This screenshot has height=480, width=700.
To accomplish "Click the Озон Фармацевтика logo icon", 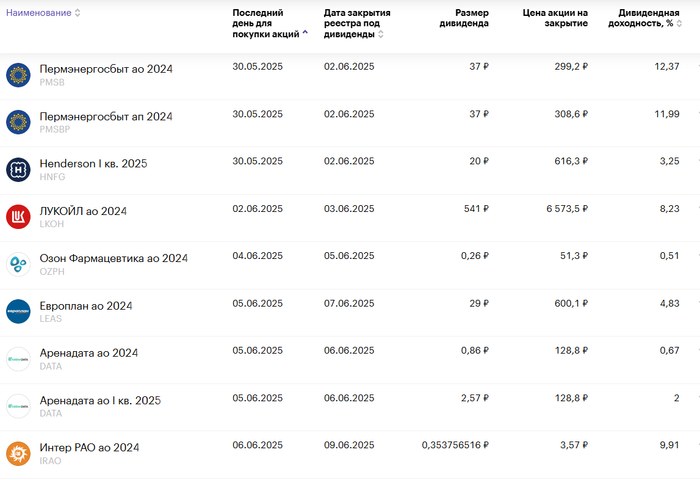I will [19, 264].
